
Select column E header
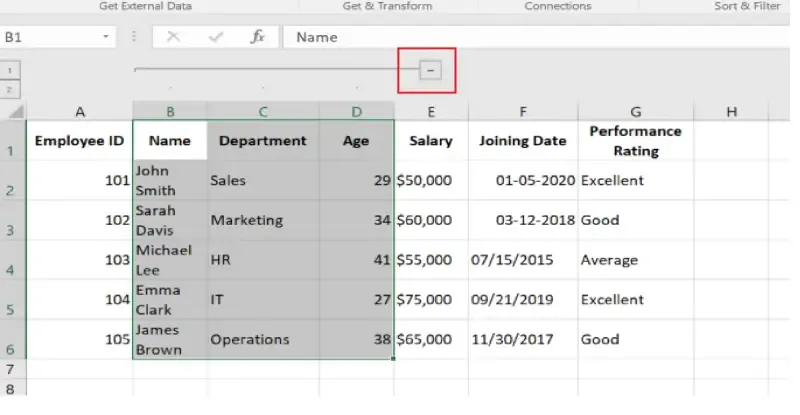pos(430,111)
